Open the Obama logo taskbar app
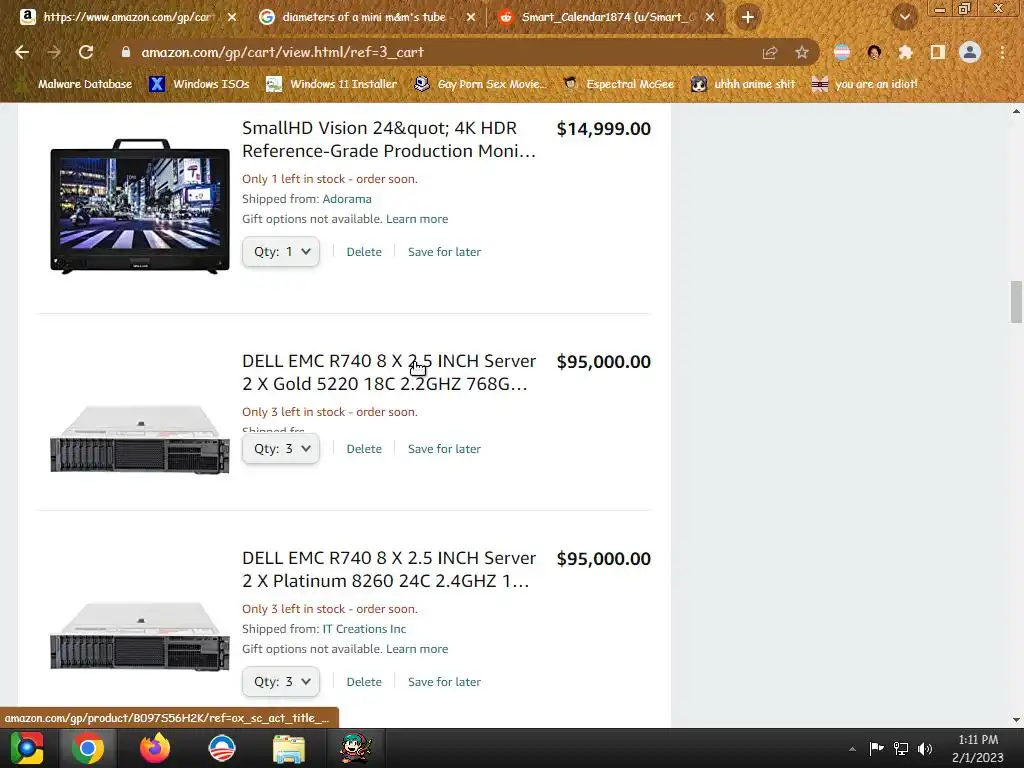The width and height of the screenshot is (1024, 768). (221, 748)
